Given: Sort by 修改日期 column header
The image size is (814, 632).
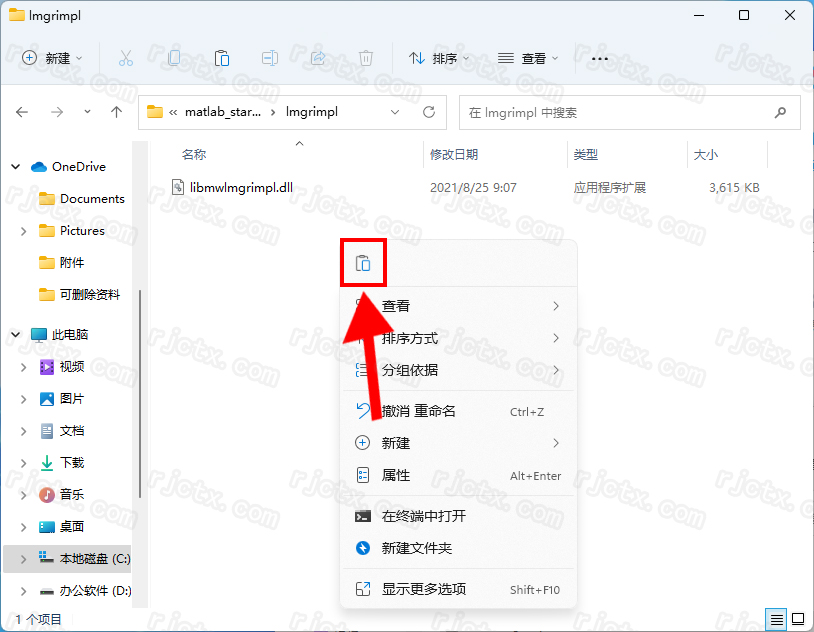Looking at the screenshot, I should point(454,155).
